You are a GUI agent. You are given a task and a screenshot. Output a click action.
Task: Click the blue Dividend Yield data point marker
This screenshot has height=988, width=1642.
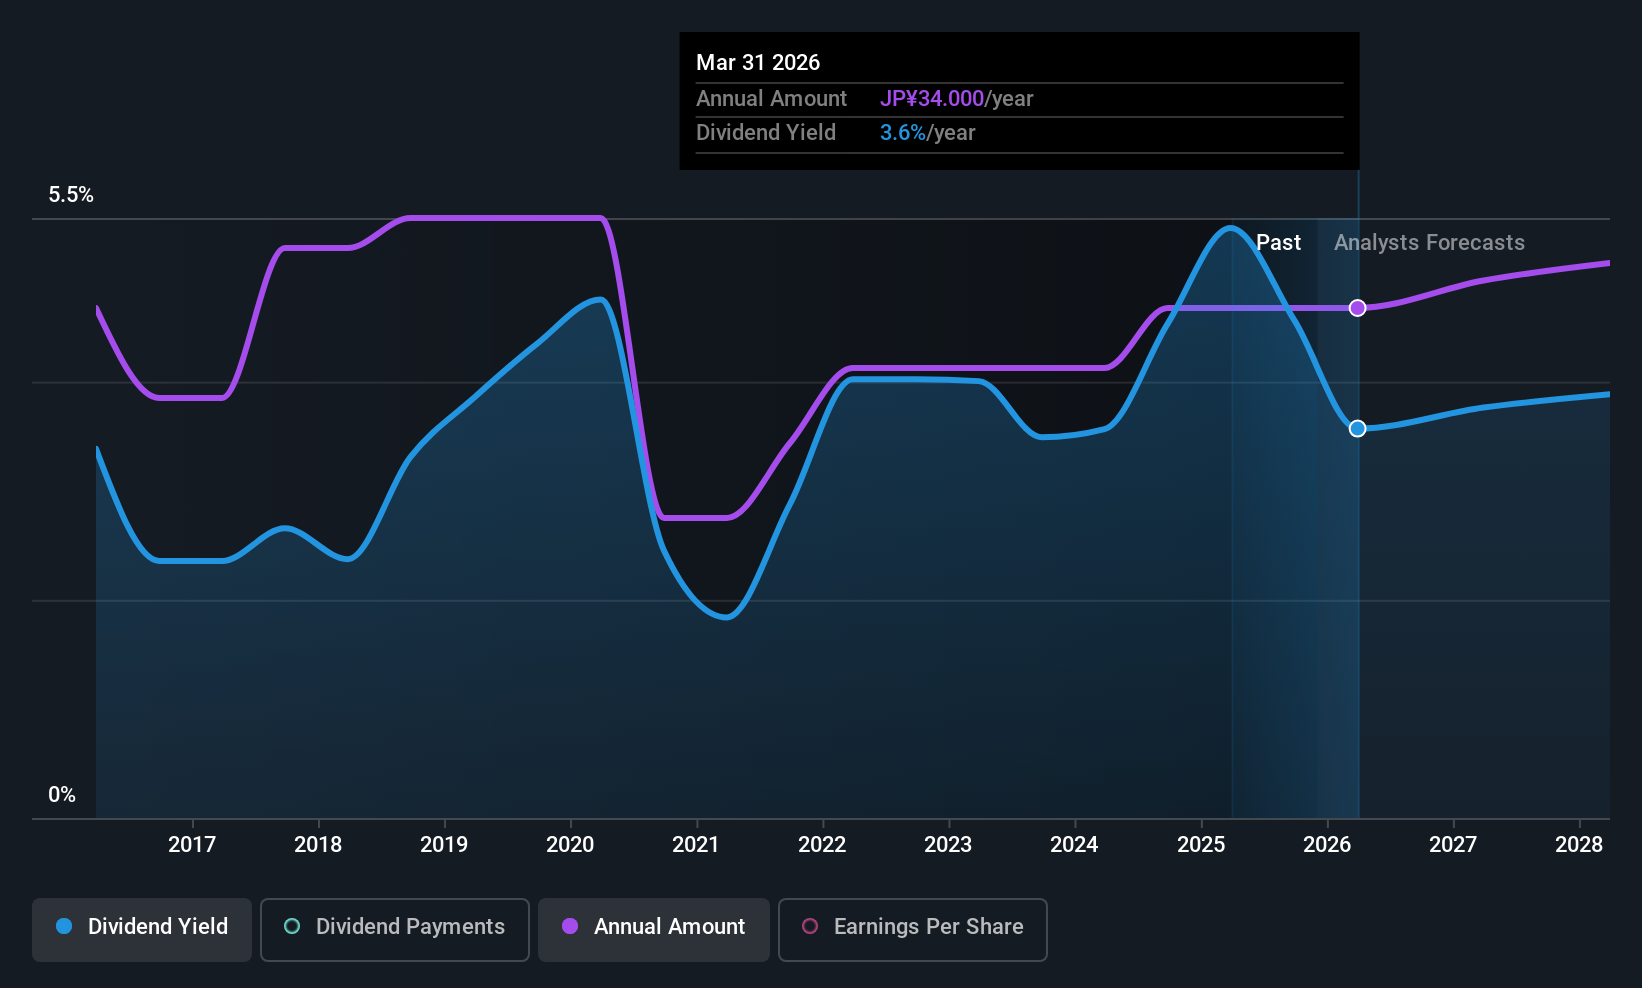(1357, 428)
